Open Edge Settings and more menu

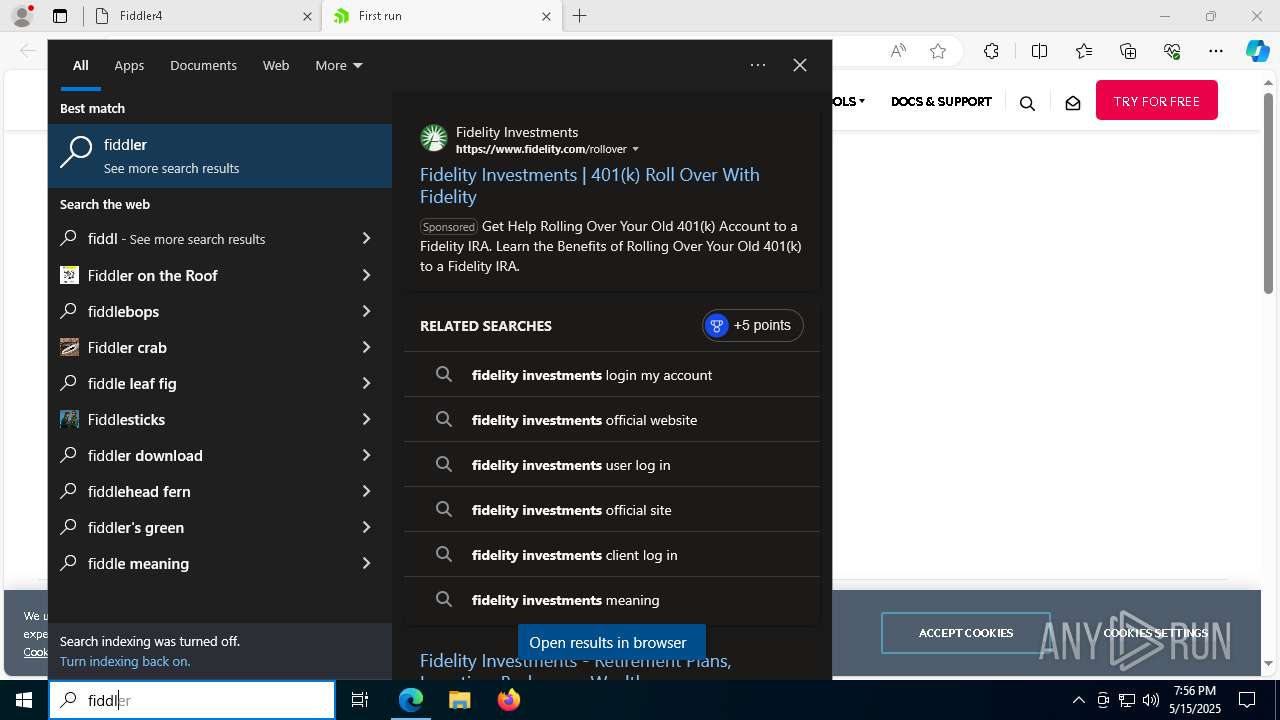[1216, 51]
